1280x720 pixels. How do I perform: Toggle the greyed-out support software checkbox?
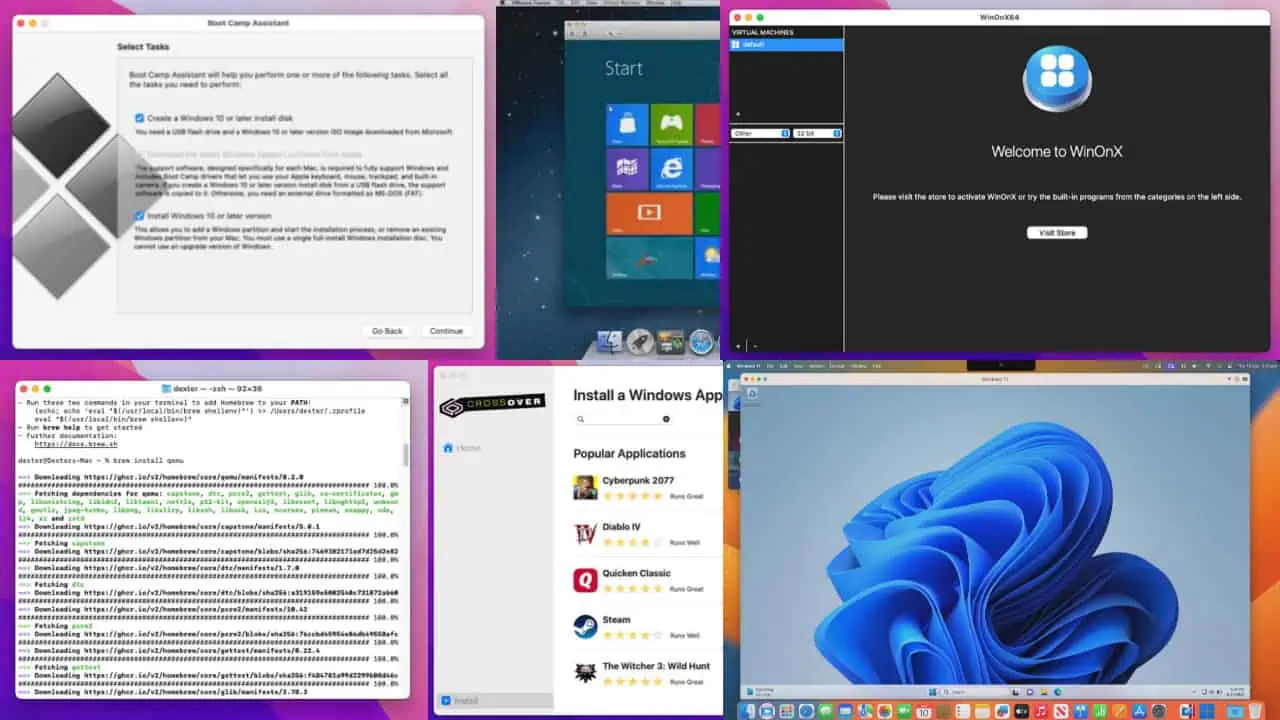coord(140,155)
